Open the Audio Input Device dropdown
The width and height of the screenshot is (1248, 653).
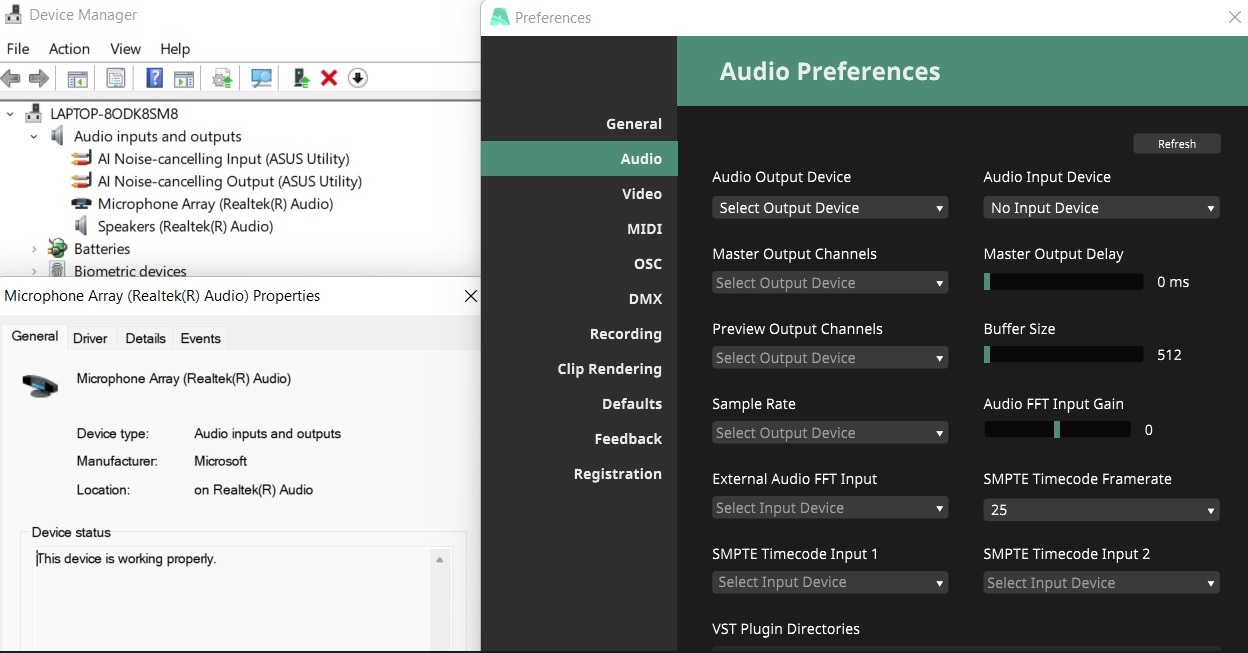(1101, 208)
